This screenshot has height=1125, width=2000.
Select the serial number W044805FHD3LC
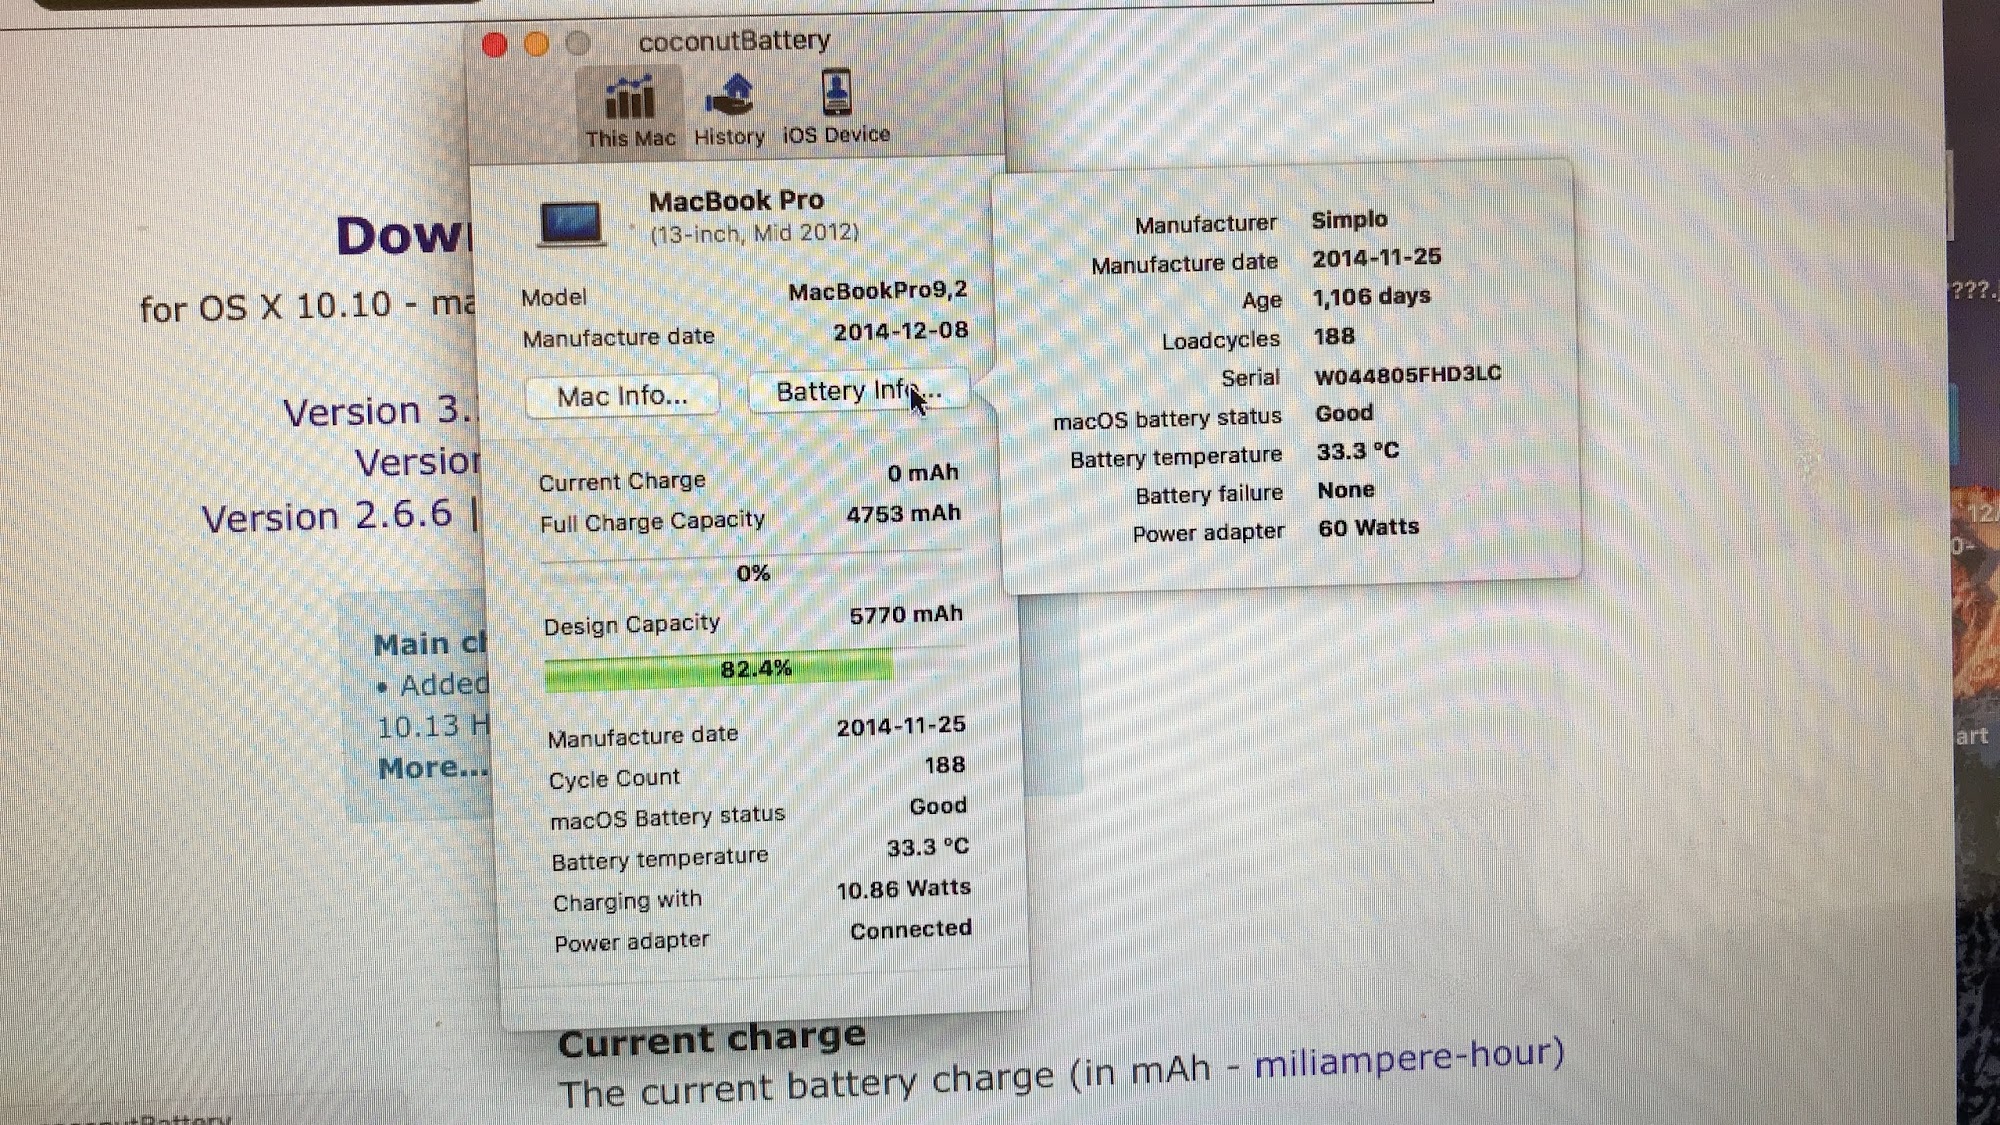click(1407, 375)
